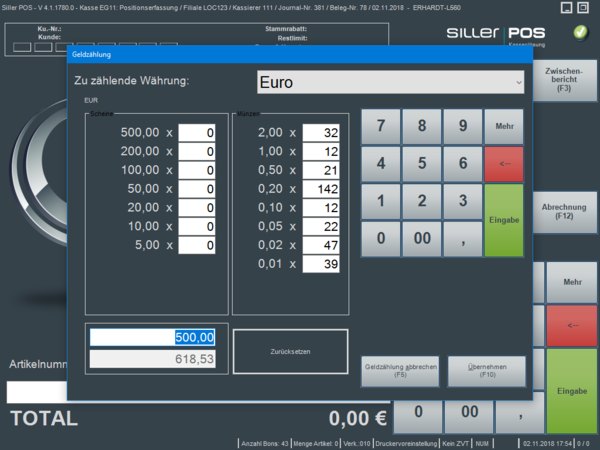Click the Abrechnung (F12) button
This screenshot has height=450, width=600.
pyautogui.click(x=566, y=211)
